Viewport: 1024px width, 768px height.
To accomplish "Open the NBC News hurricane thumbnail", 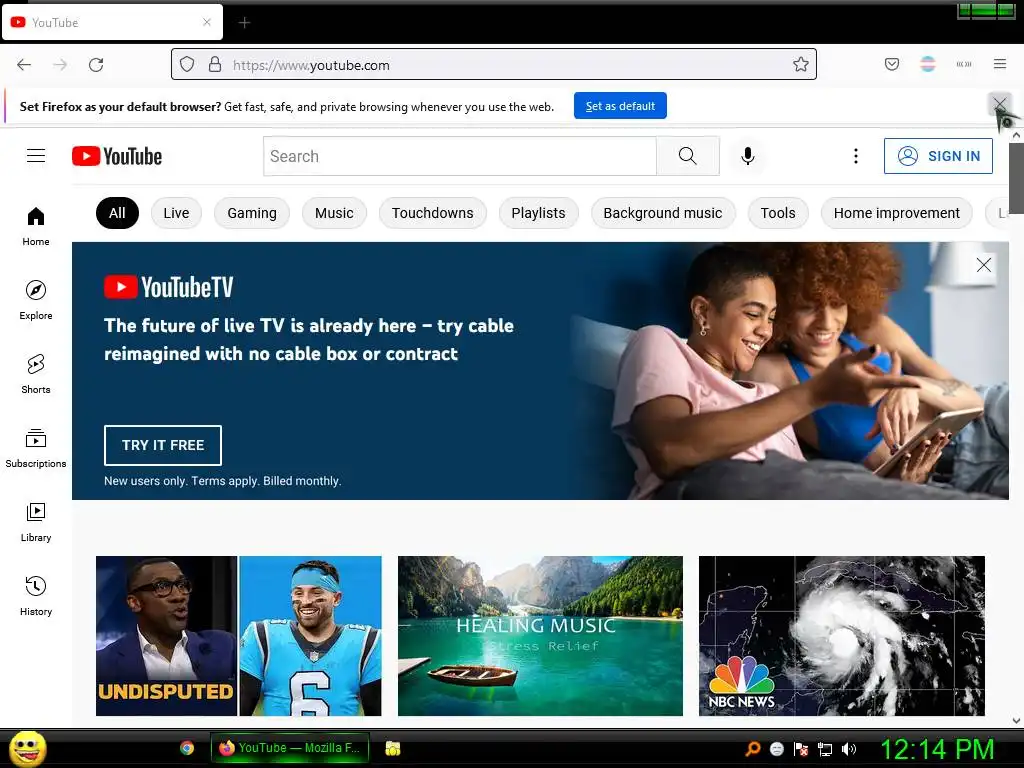I will [842, 636].
